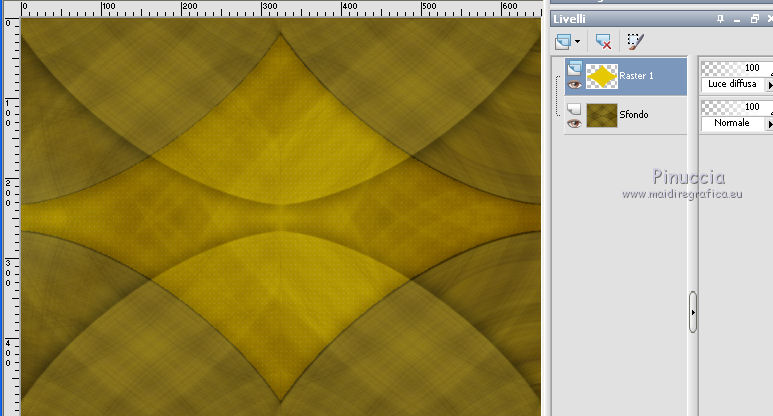
Task: Adjust the Raster 1 opacity slider
Action: [737, 68]
